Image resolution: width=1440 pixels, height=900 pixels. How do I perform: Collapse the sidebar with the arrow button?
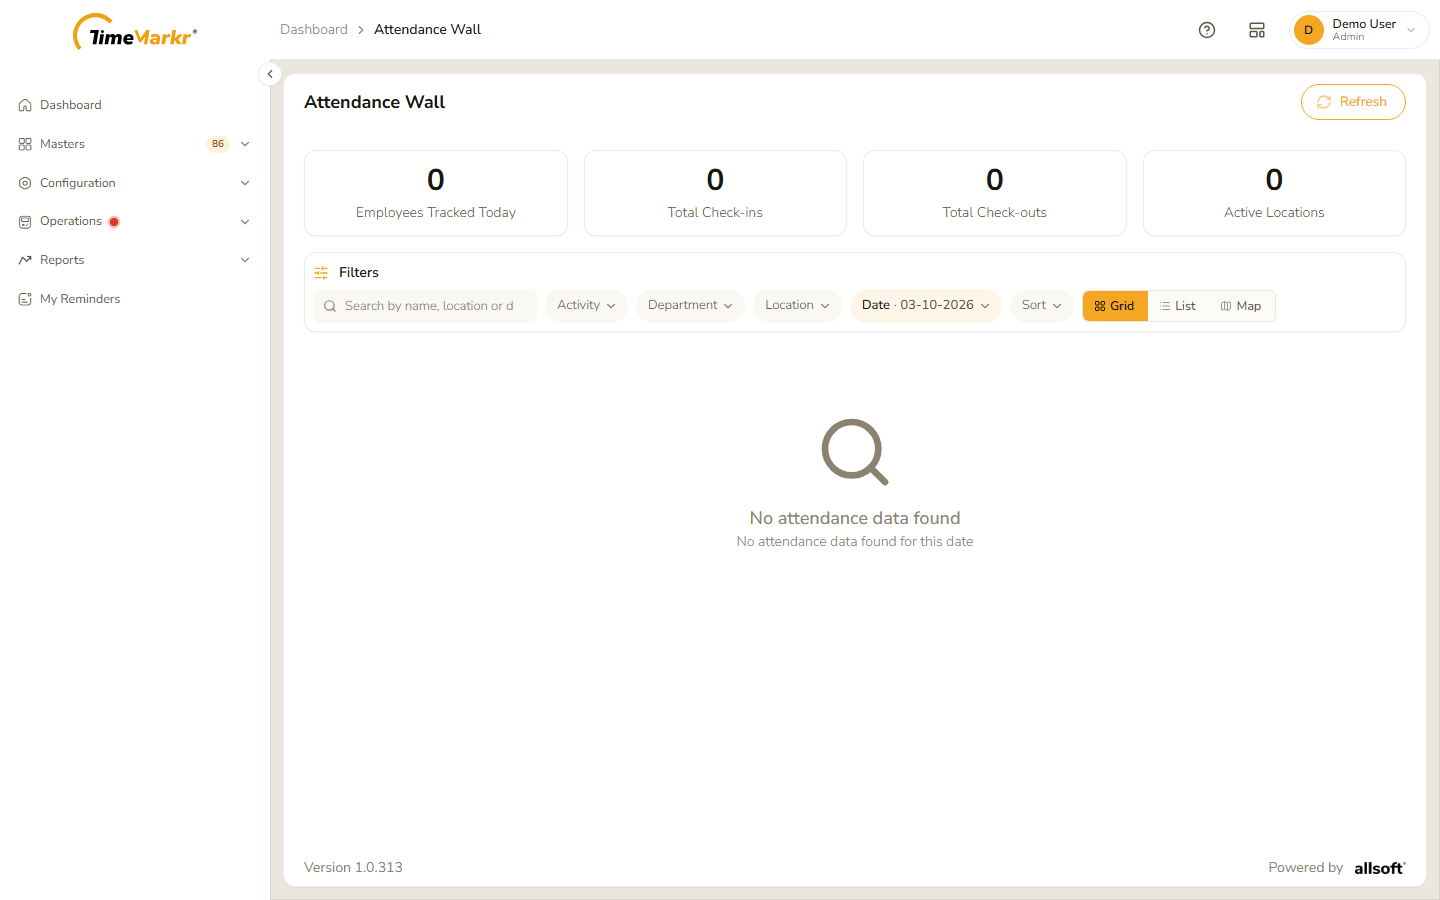coord(270,74)
